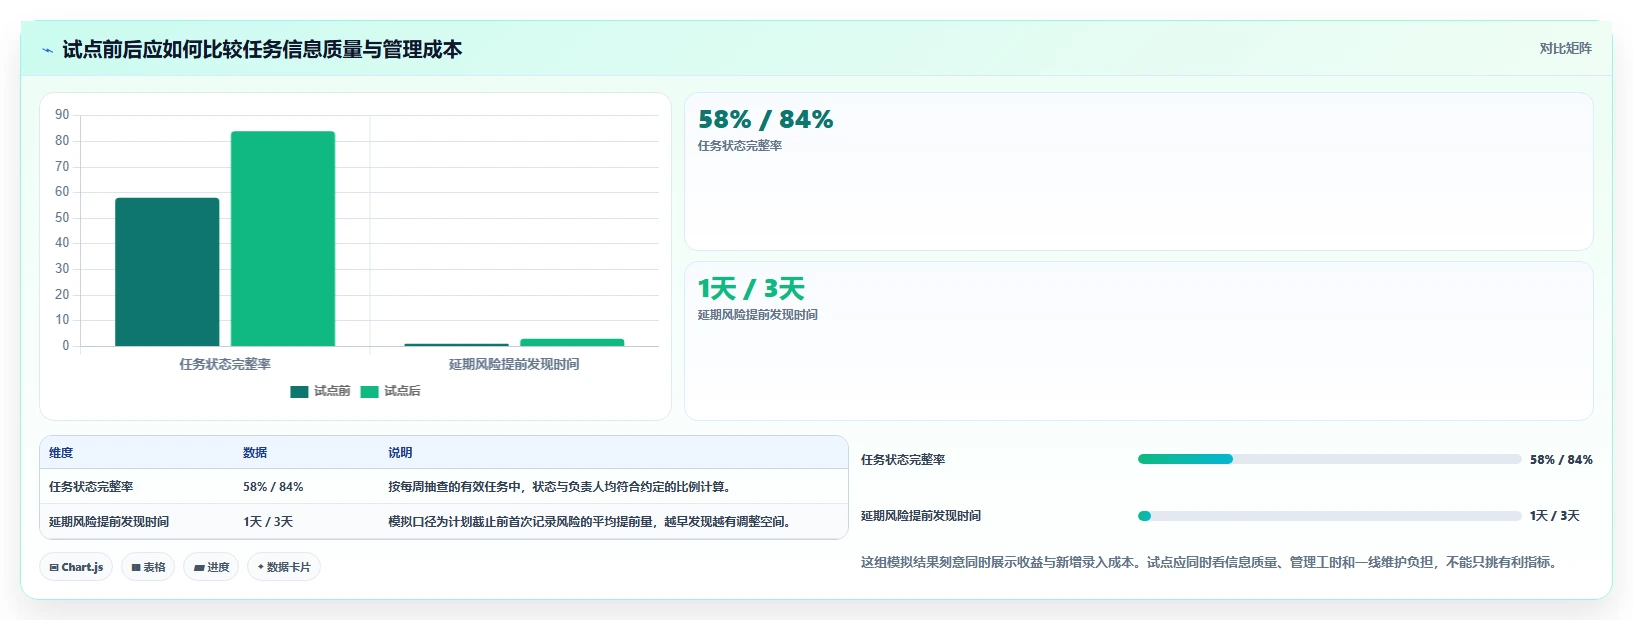
Task: Click the 延期风险提前发现时间 chart axis label
Action: 514,364
